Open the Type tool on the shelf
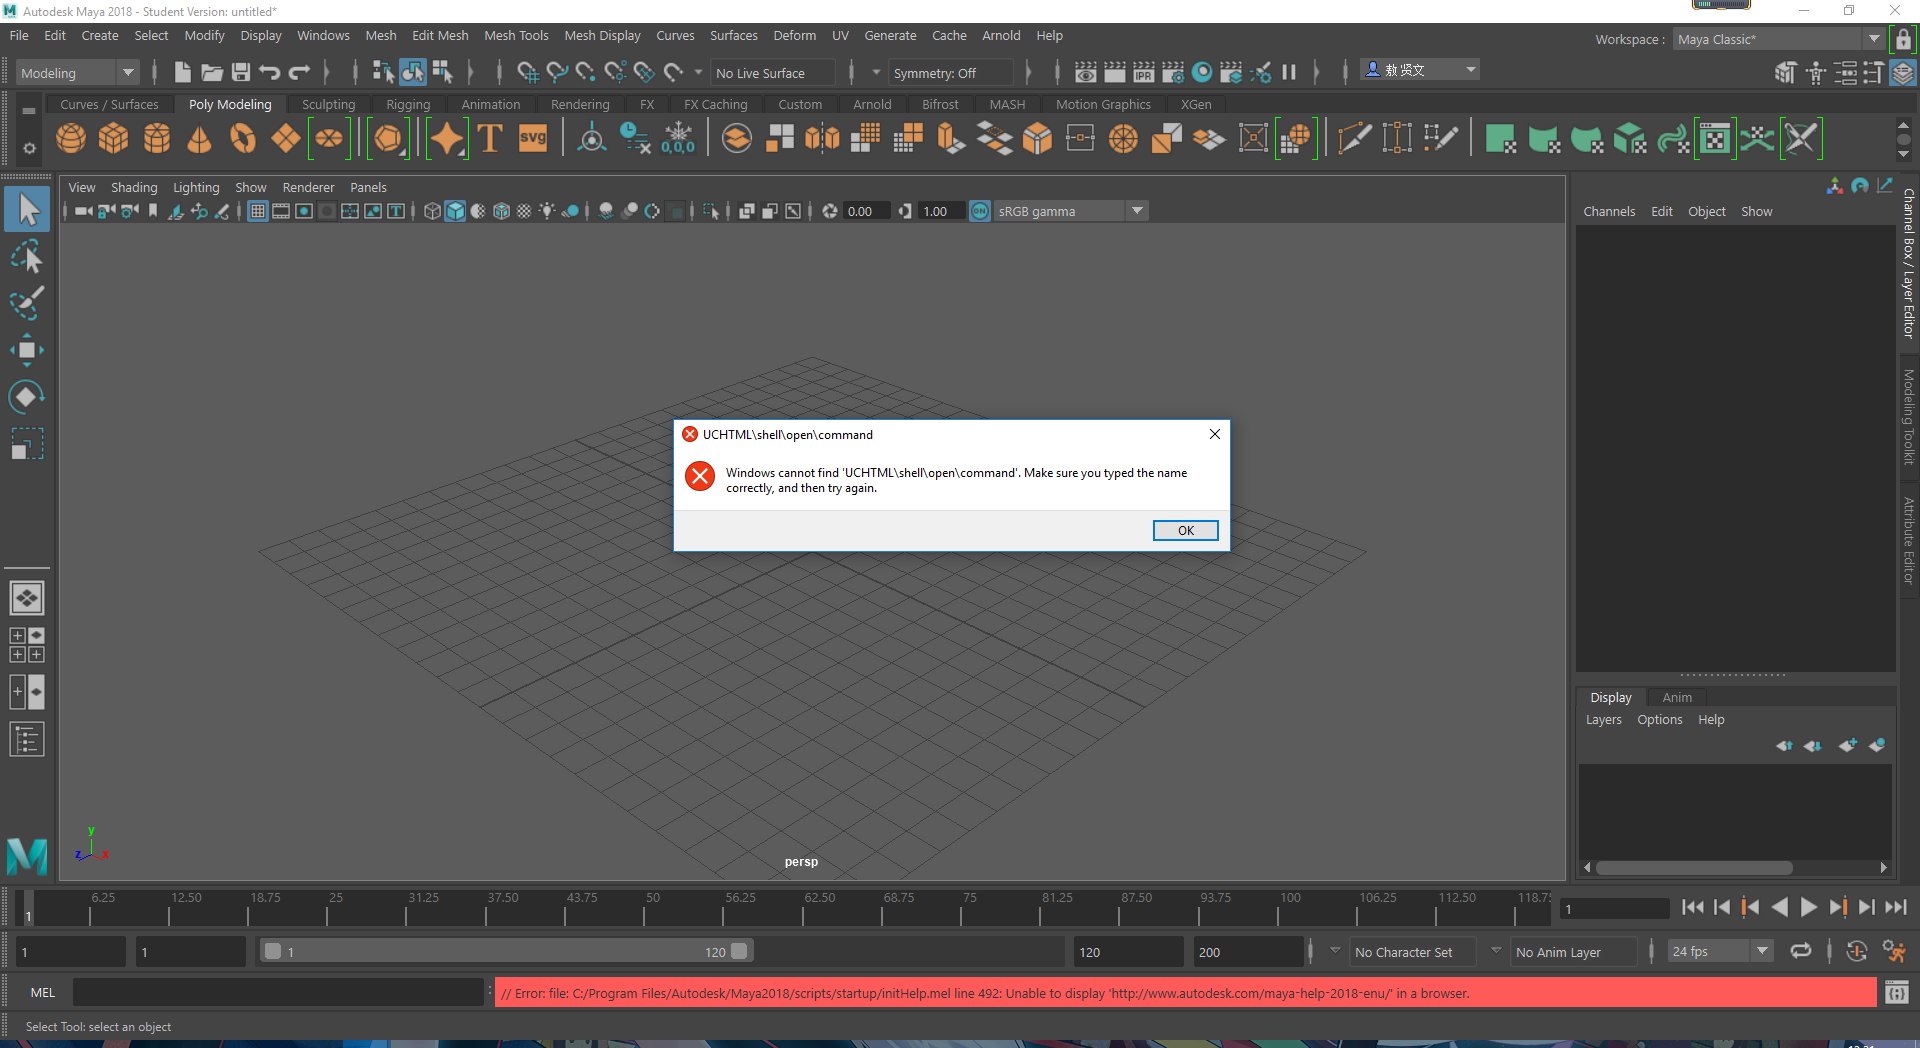The width and height of the screenshot is (1920, 1048). [490, 138]
